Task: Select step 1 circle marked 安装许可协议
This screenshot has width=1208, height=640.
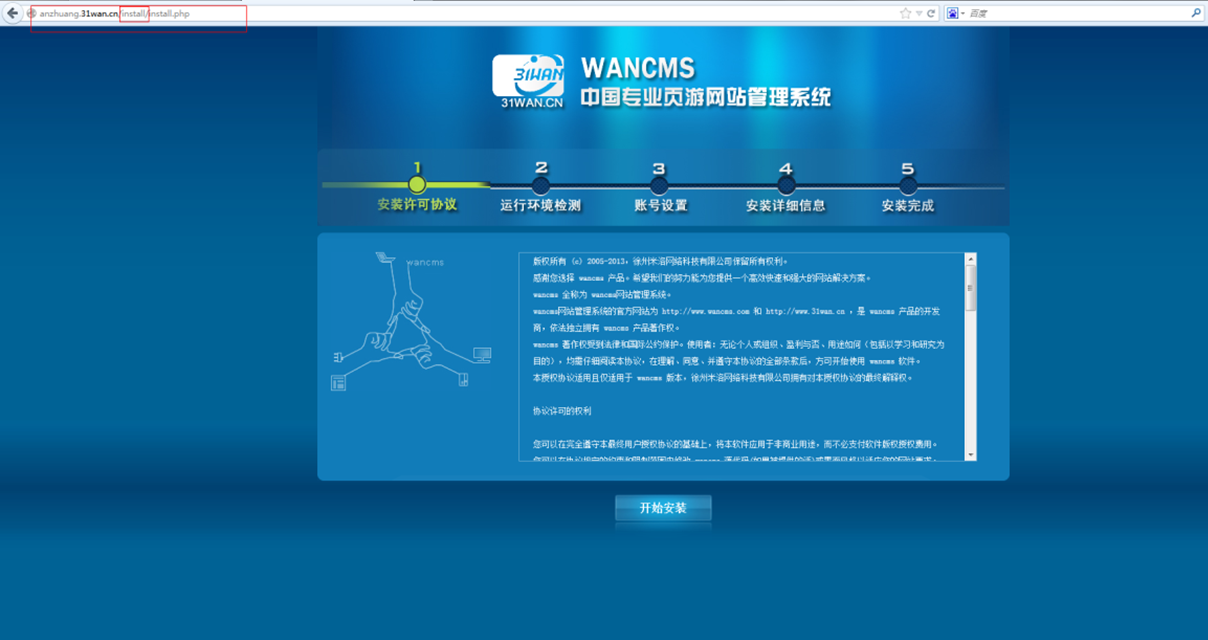Action: [x=417, y=185]
